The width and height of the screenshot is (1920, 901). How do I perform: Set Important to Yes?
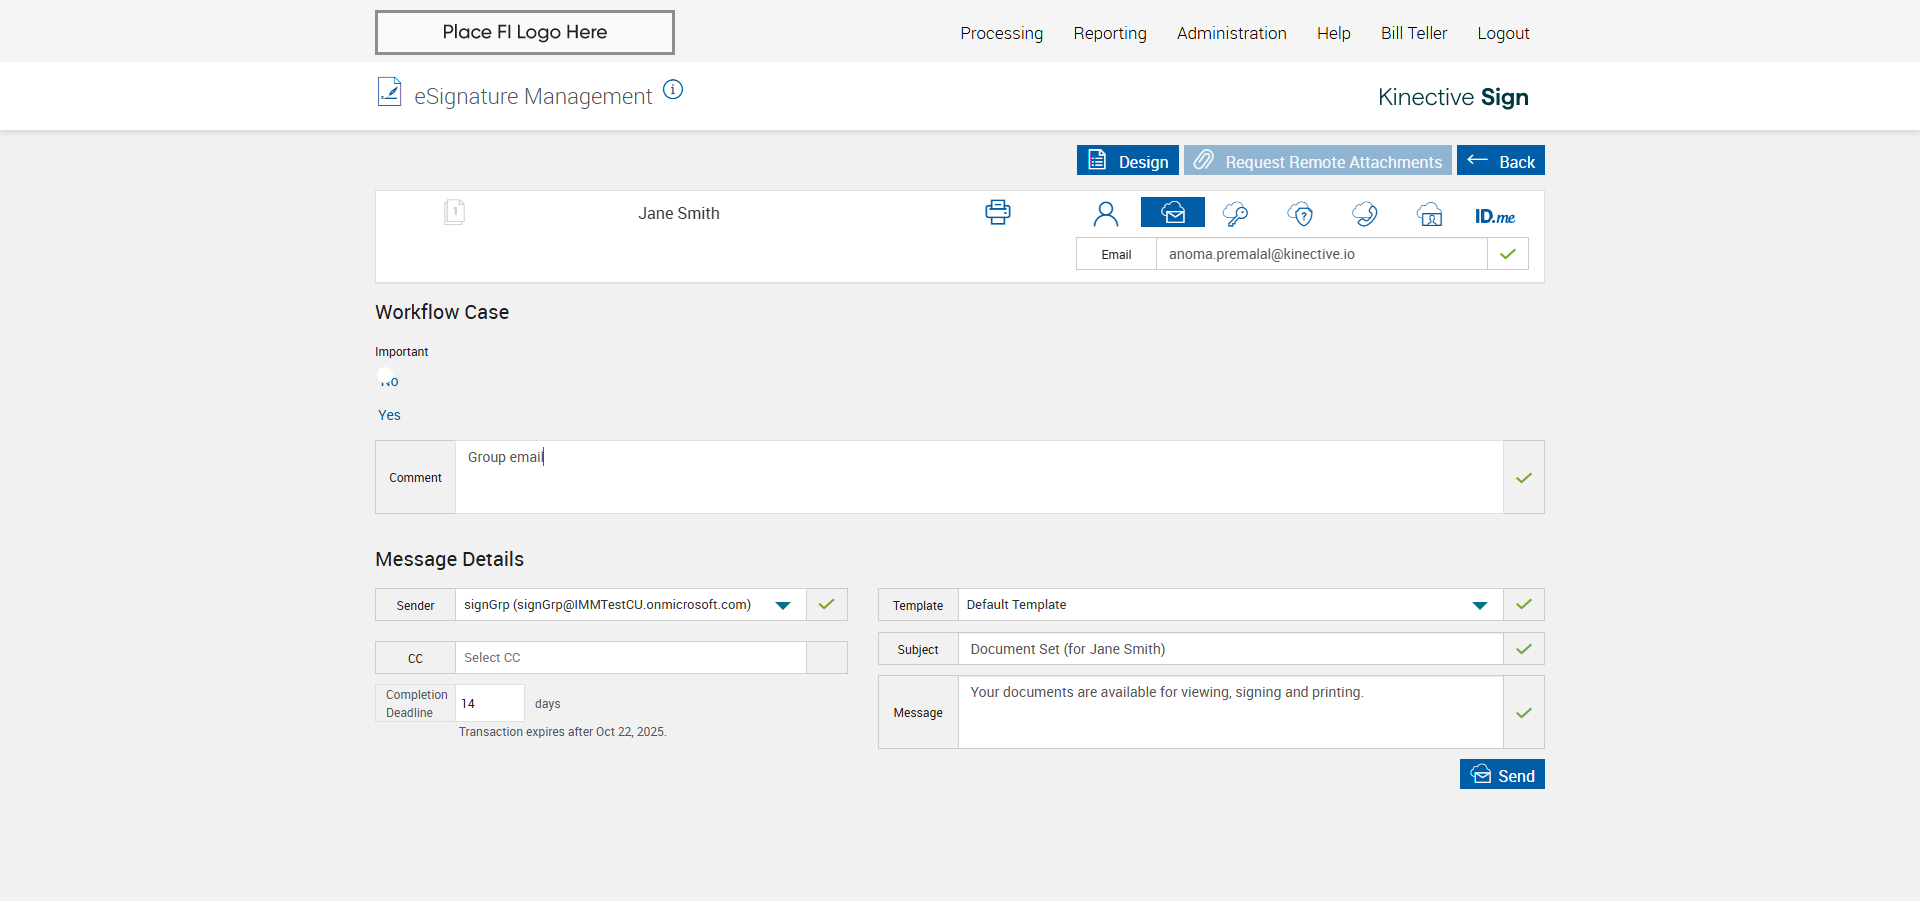coord(389,415)
